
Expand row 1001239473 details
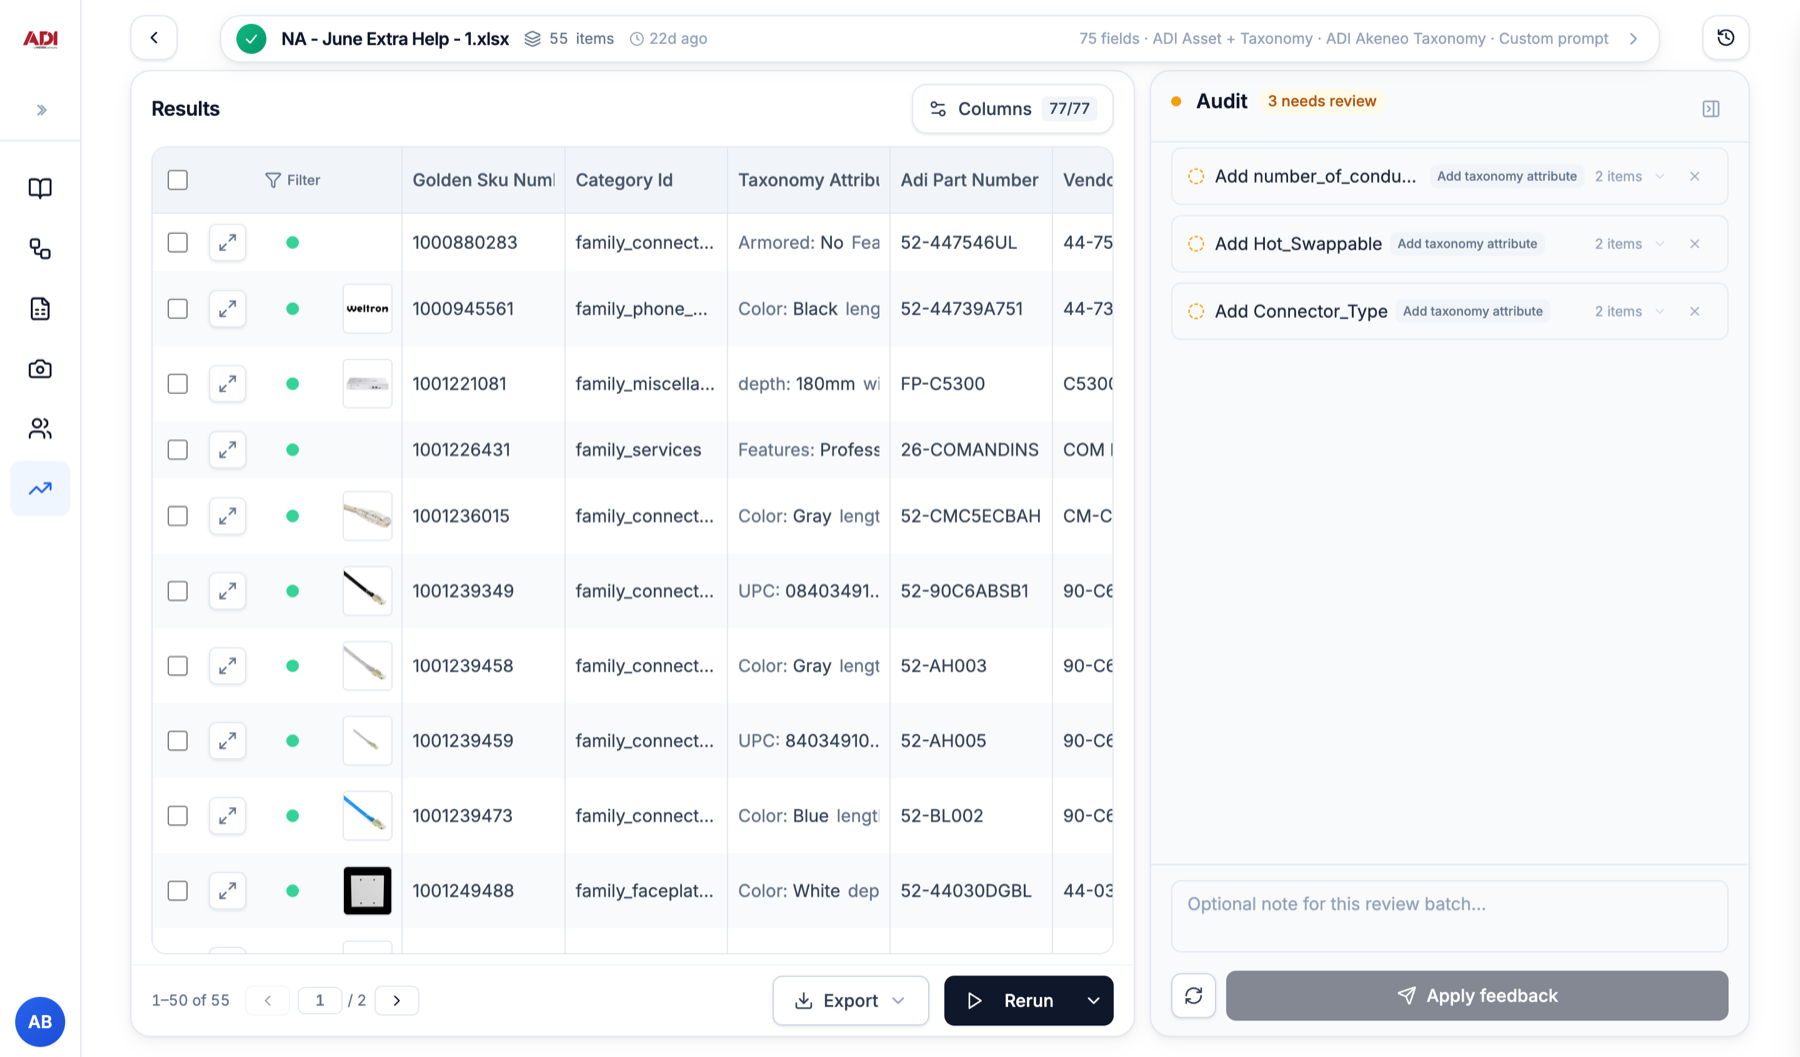click(x=228, y=816)
